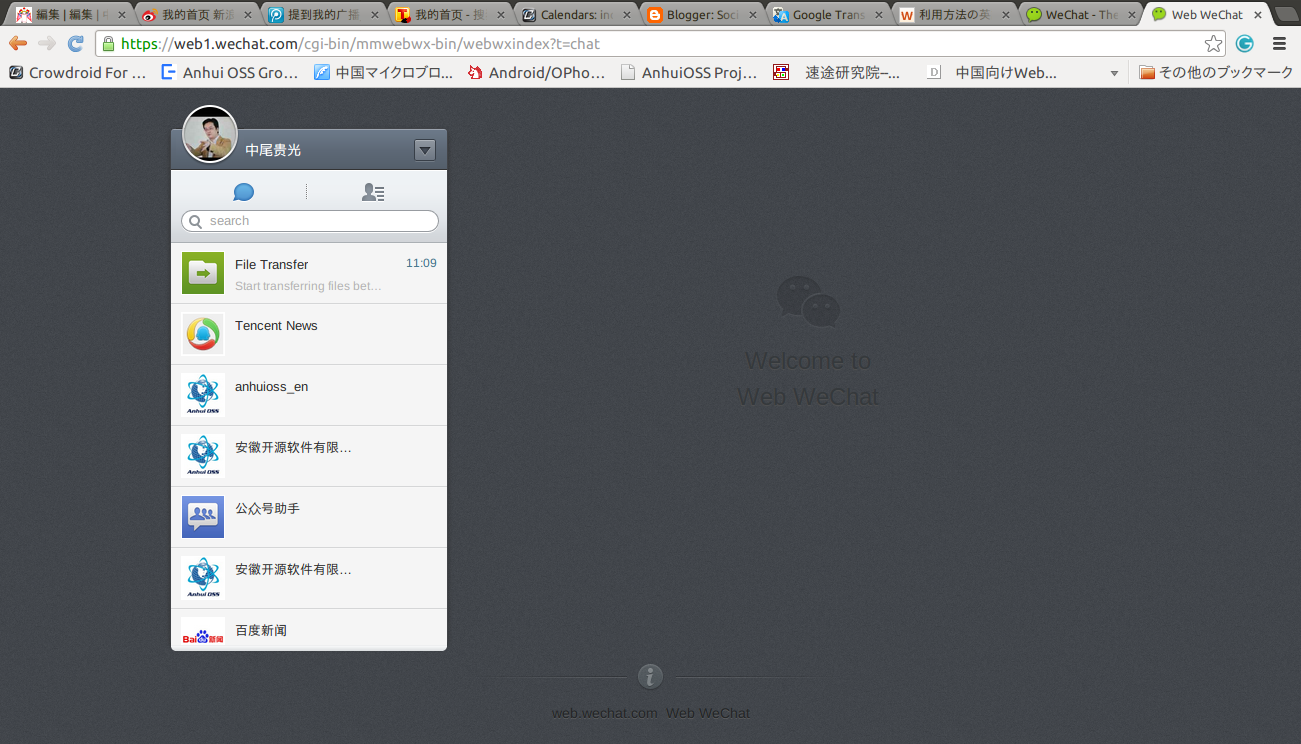
Task: Click the search input field
Action: point(308,220)
